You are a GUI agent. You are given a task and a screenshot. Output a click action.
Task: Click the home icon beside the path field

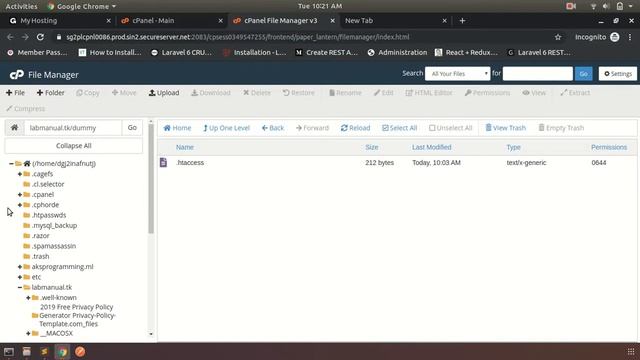pos(14,128)
